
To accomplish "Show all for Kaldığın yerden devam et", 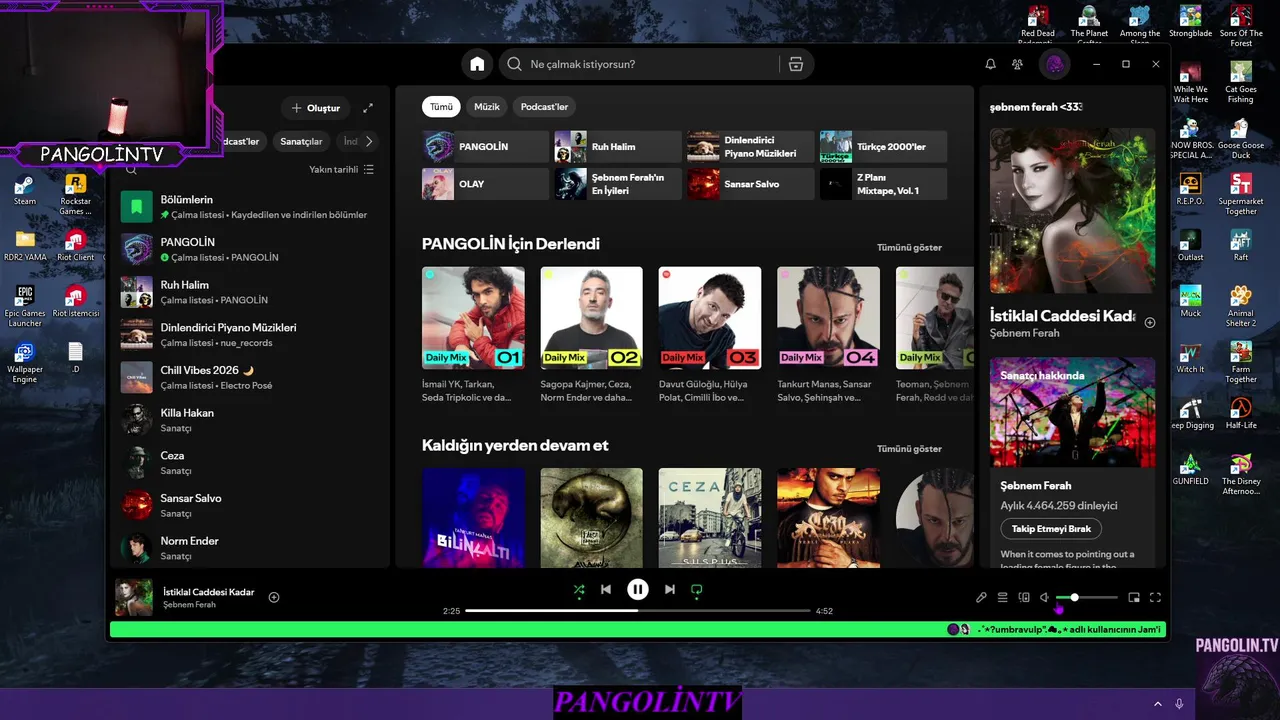I will pyautogui.click(x=909, y=448).
